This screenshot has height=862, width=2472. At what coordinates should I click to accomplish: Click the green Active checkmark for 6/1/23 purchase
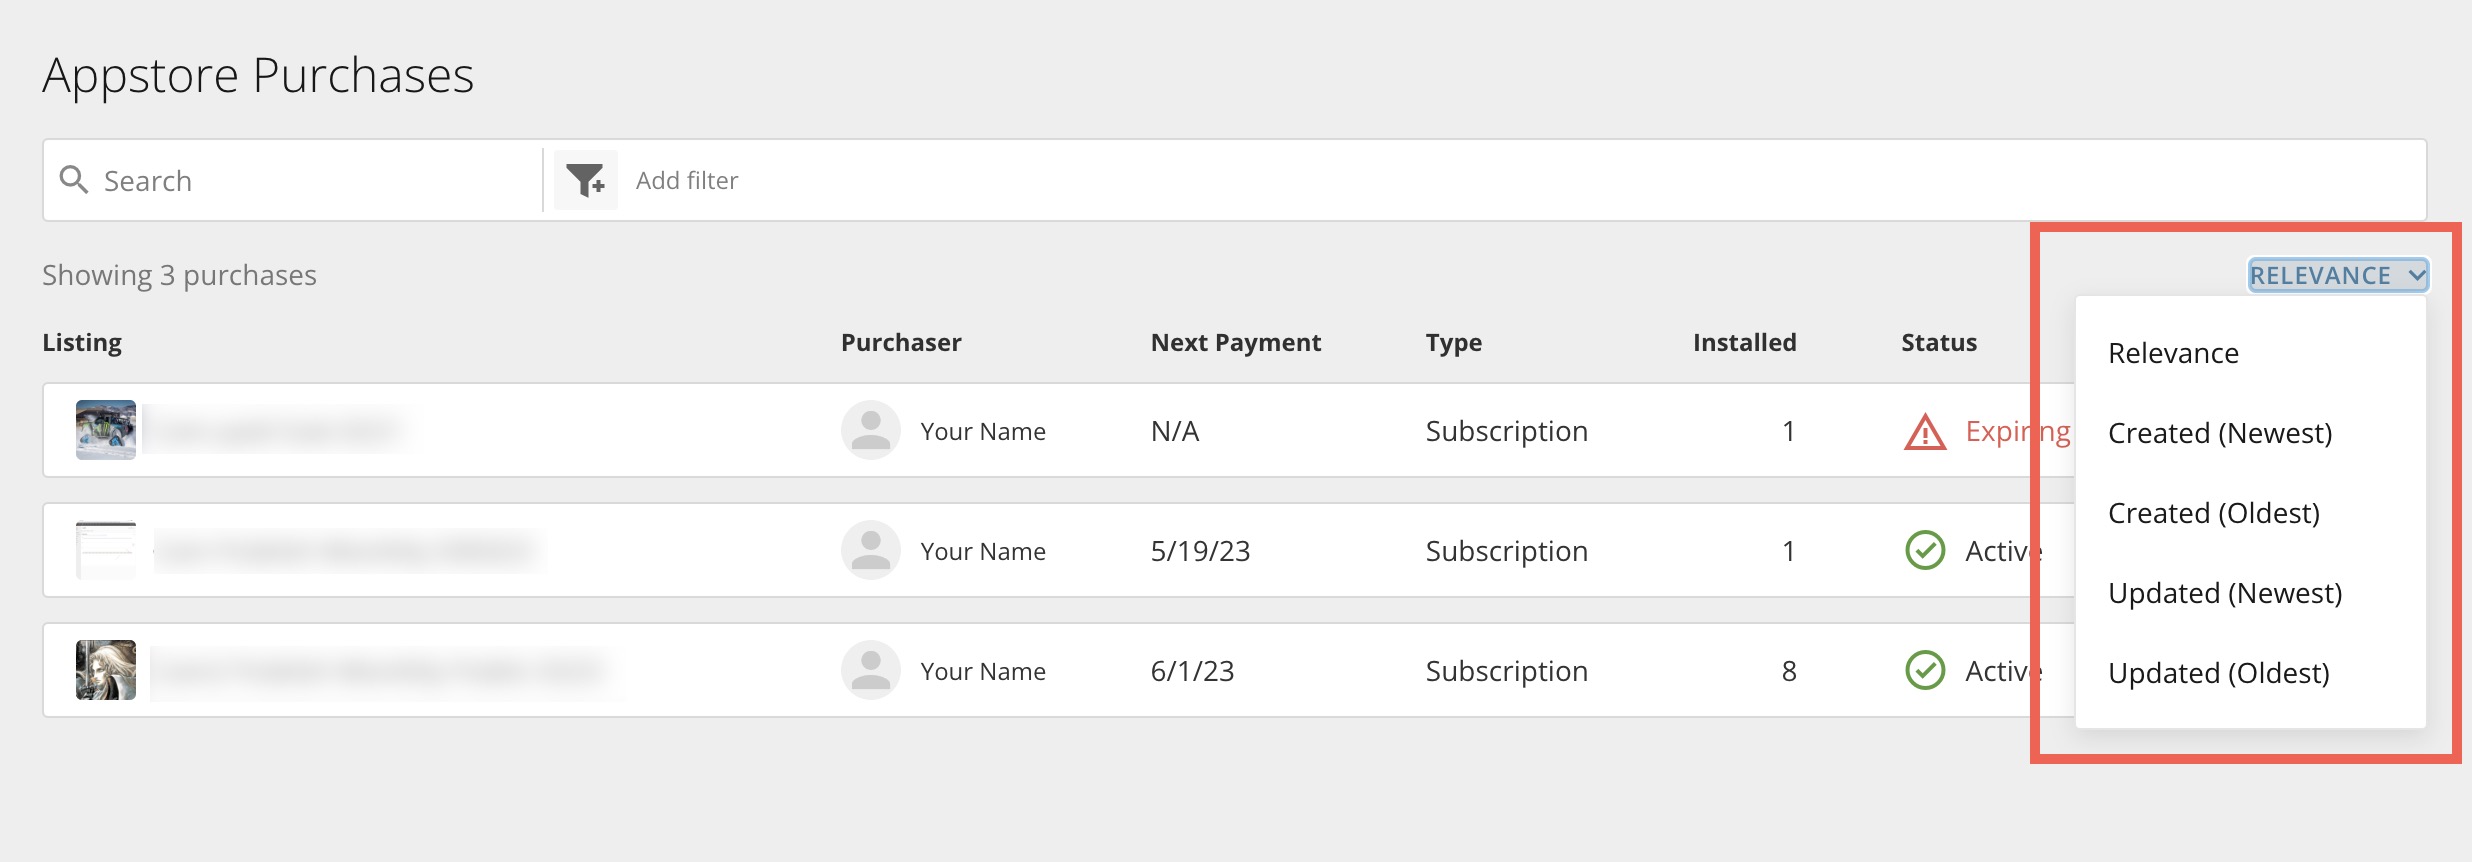coord(1925,671)
